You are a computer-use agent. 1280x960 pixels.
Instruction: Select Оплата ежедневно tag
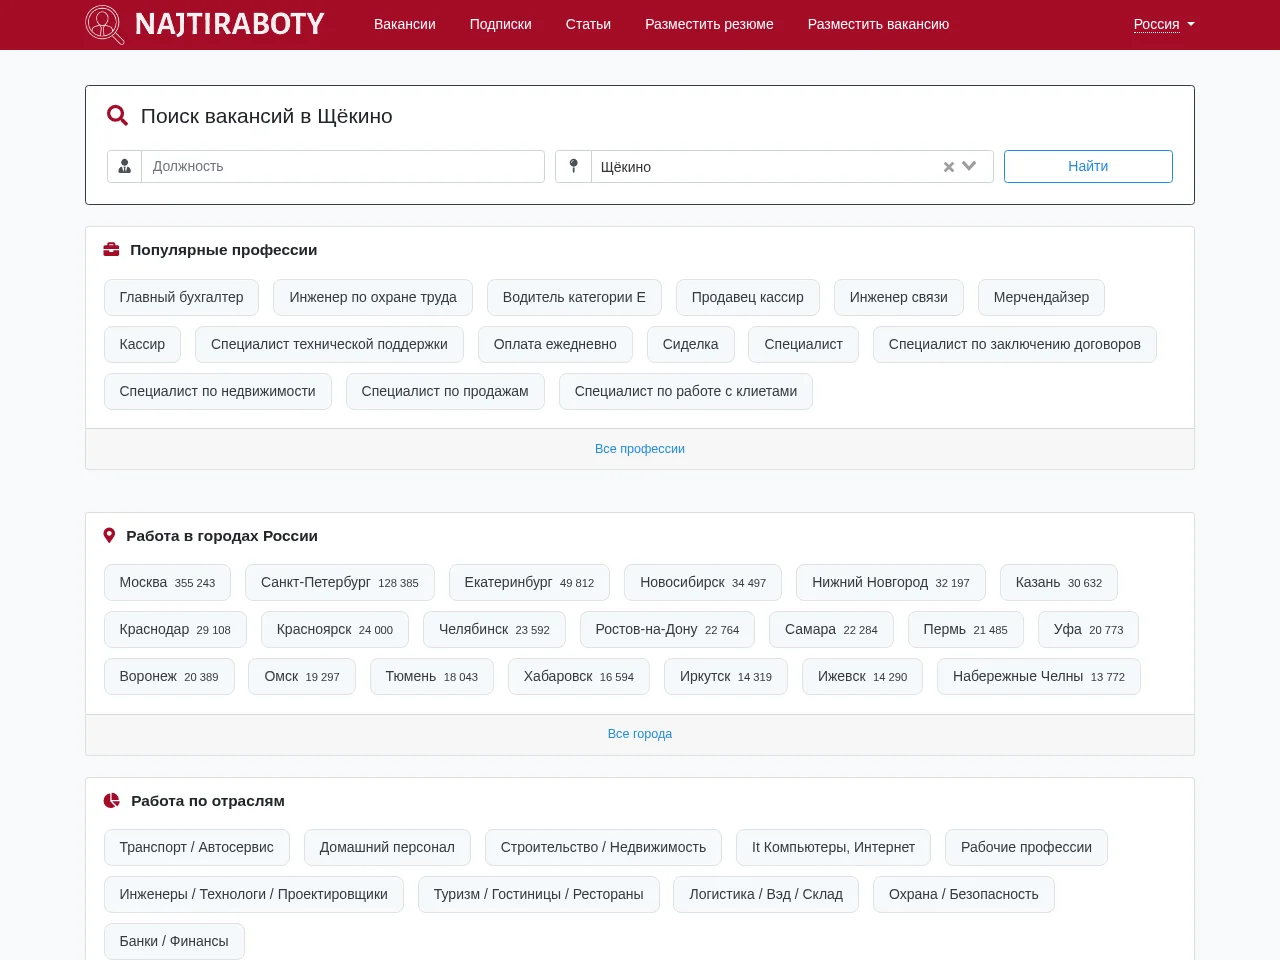[555, 344]
